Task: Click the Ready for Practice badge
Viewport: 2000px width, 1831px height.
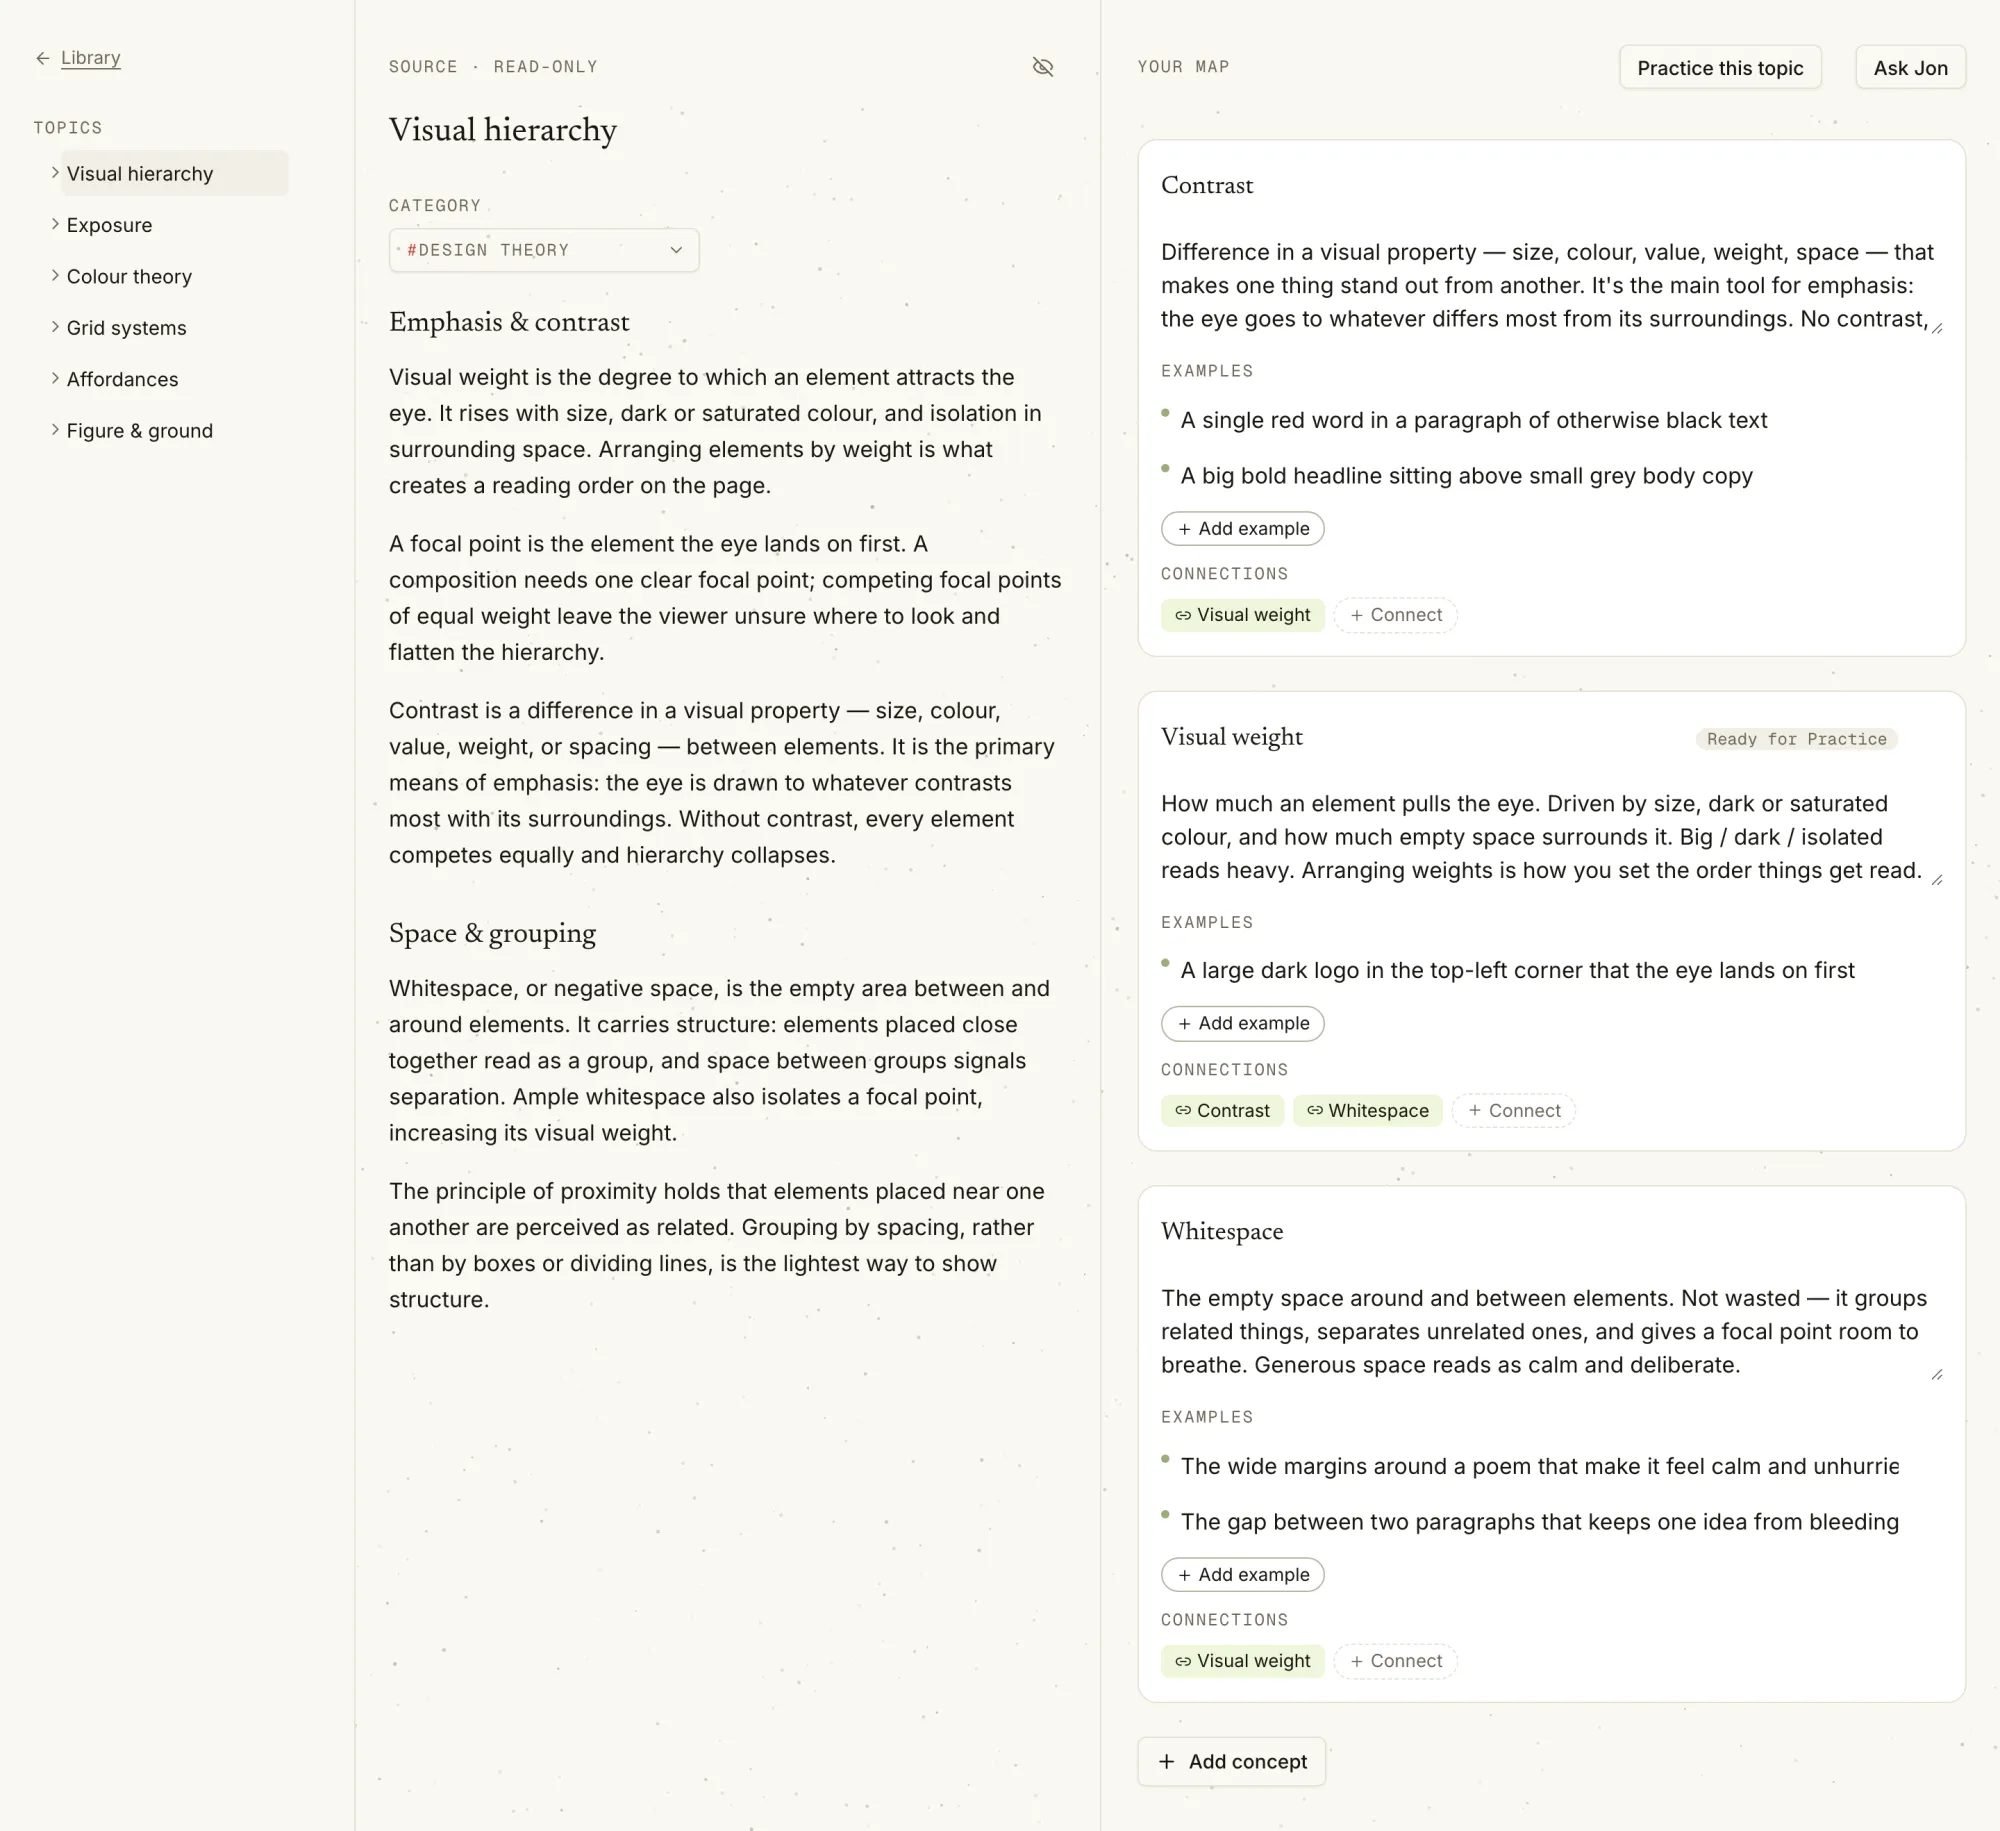Action: [x=1796, y=739]
